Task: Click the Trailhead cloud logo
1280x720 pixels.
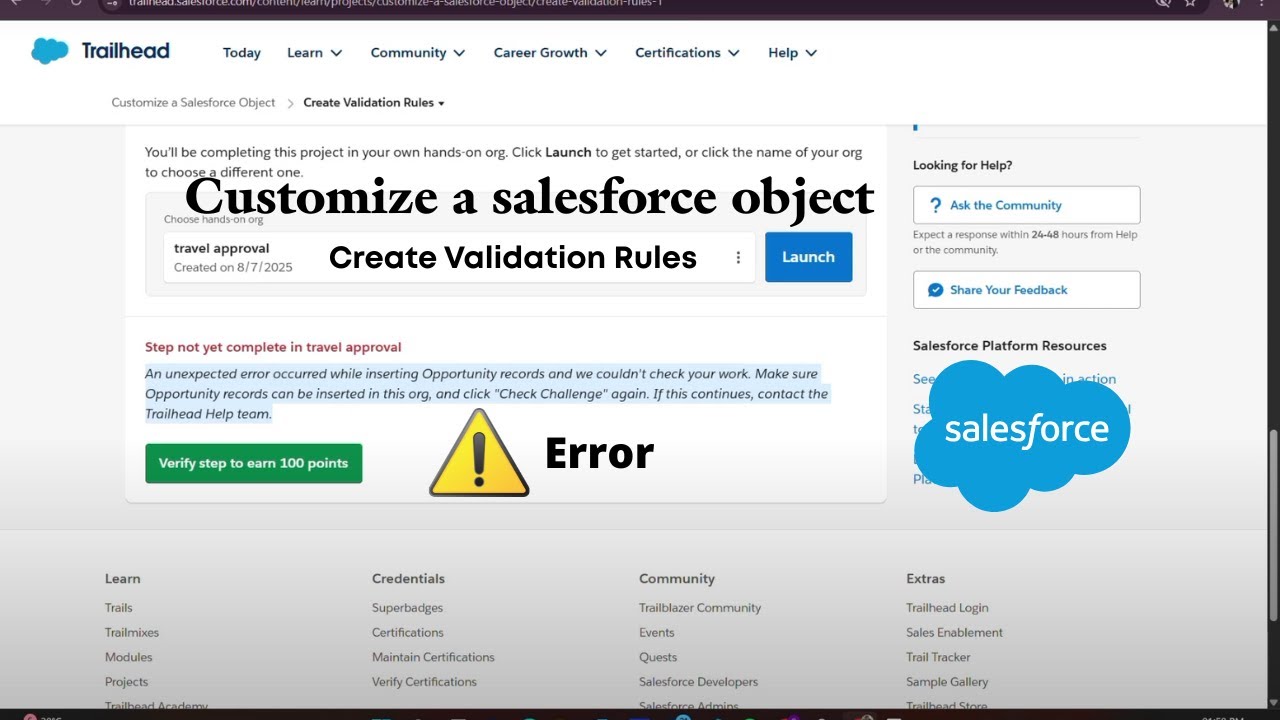Action: (x=49, y=51)
